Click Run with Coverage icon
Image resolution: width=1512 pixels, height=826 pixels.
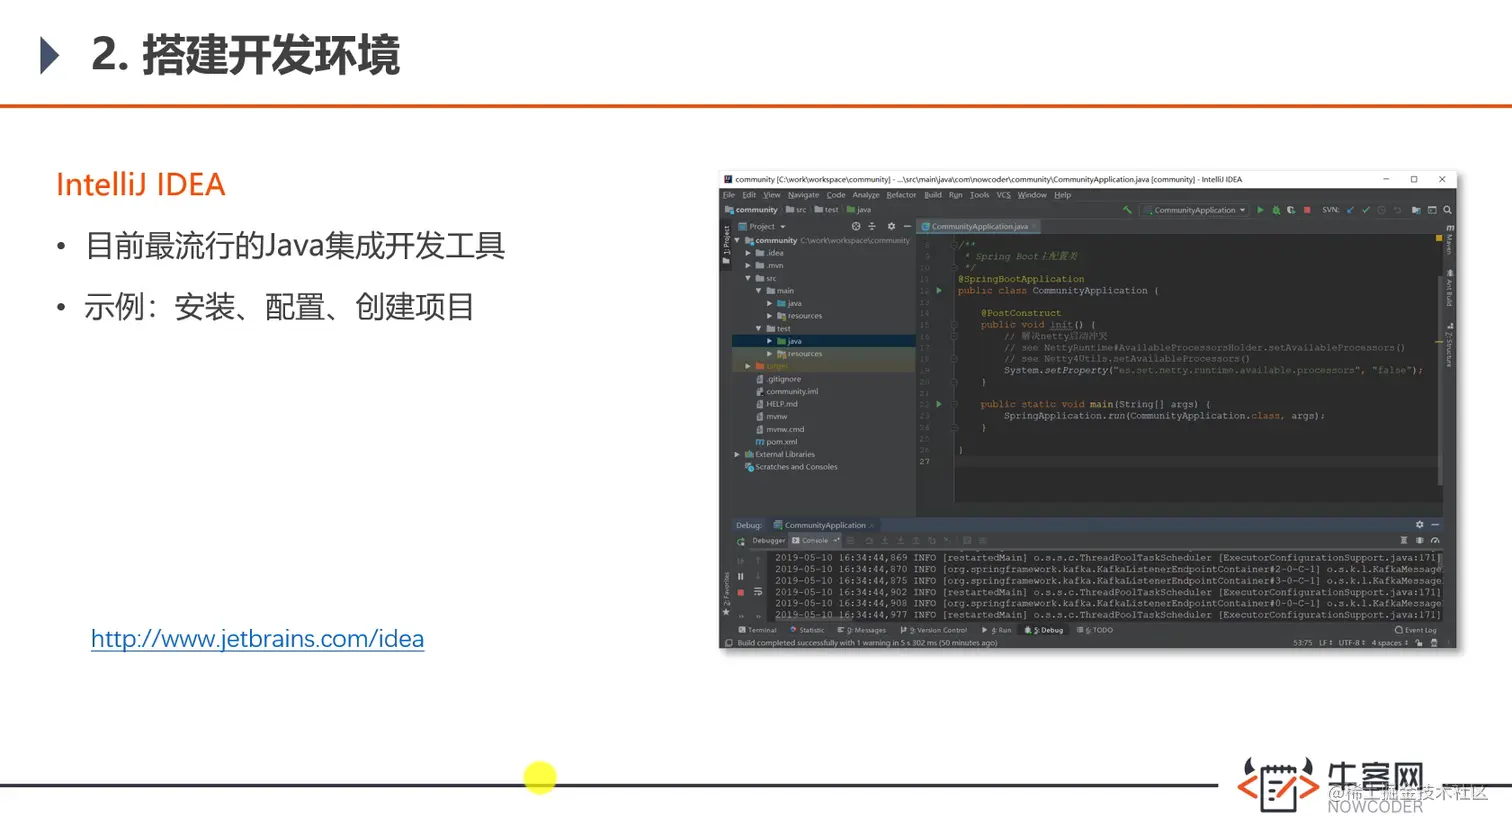coord(1291,210)
